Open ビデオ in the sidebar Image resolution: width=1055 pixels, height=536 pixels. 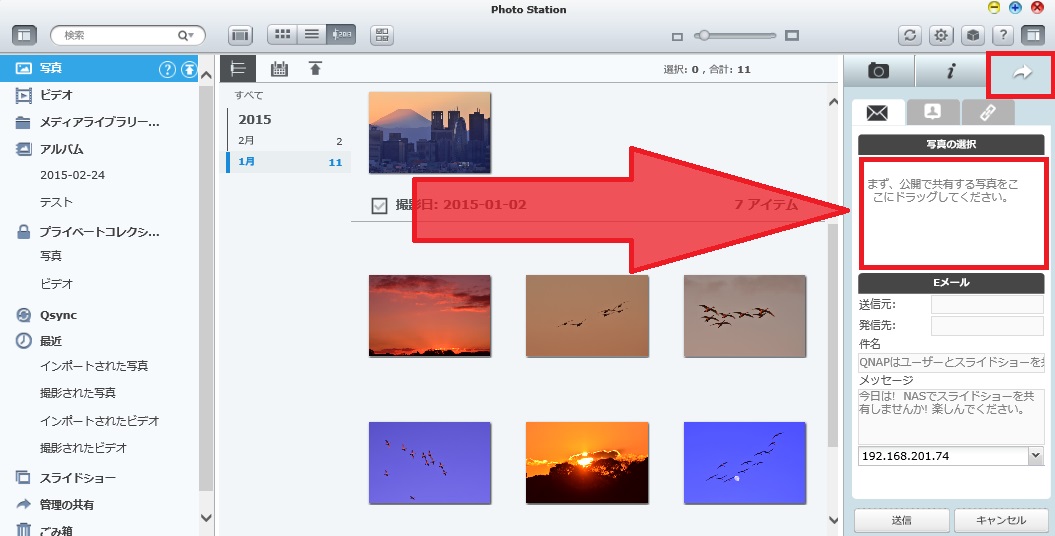click(x=56, y=95)
